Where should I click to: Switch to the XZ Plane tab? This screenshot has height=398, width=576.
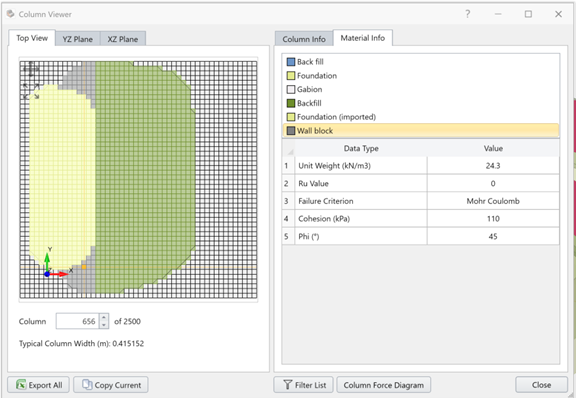(x=123, y=39)
